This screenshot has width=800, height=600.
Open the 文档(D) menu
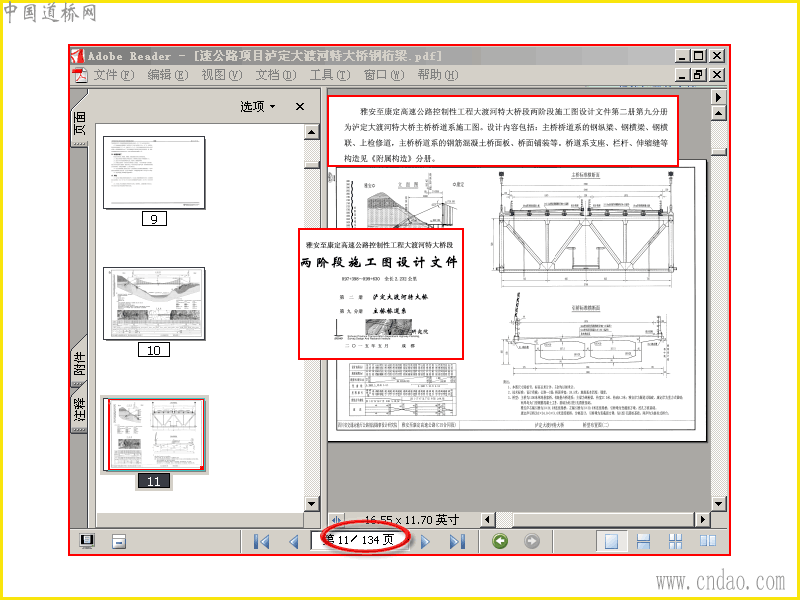coord(276,75)
